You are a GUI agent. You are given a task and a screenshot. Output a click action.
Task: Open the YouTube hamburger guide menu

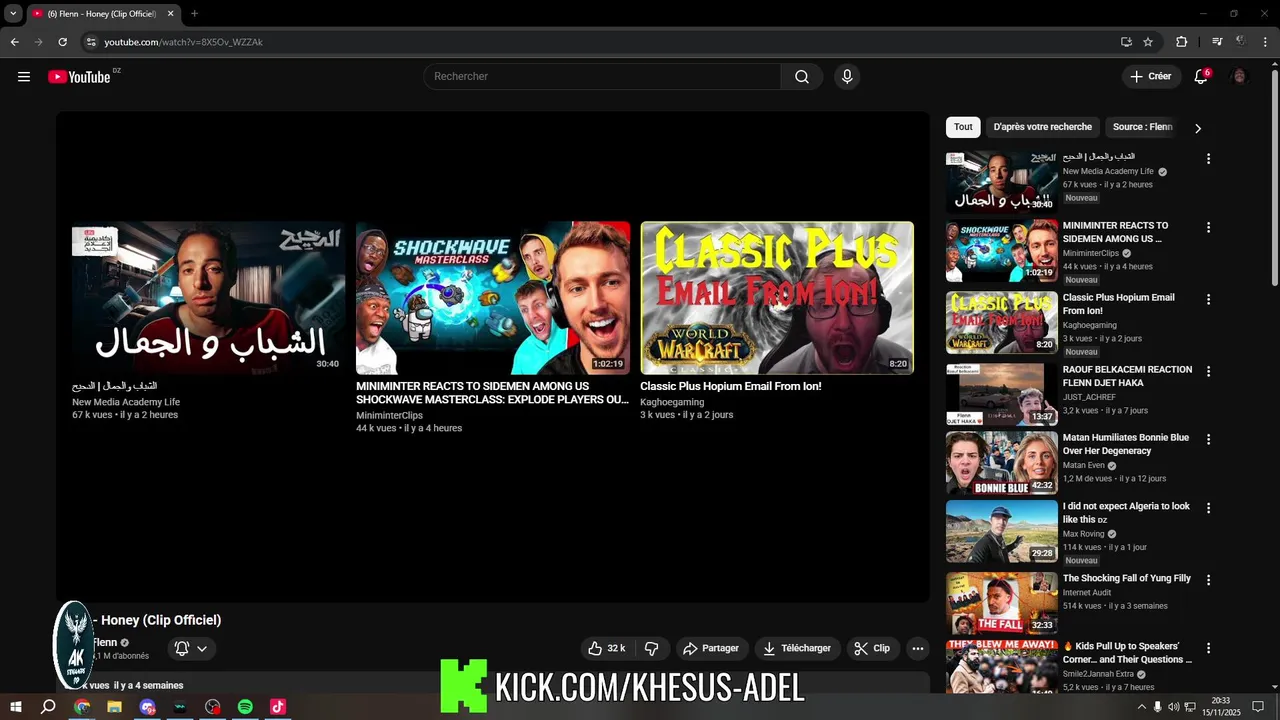coord(24,77)
